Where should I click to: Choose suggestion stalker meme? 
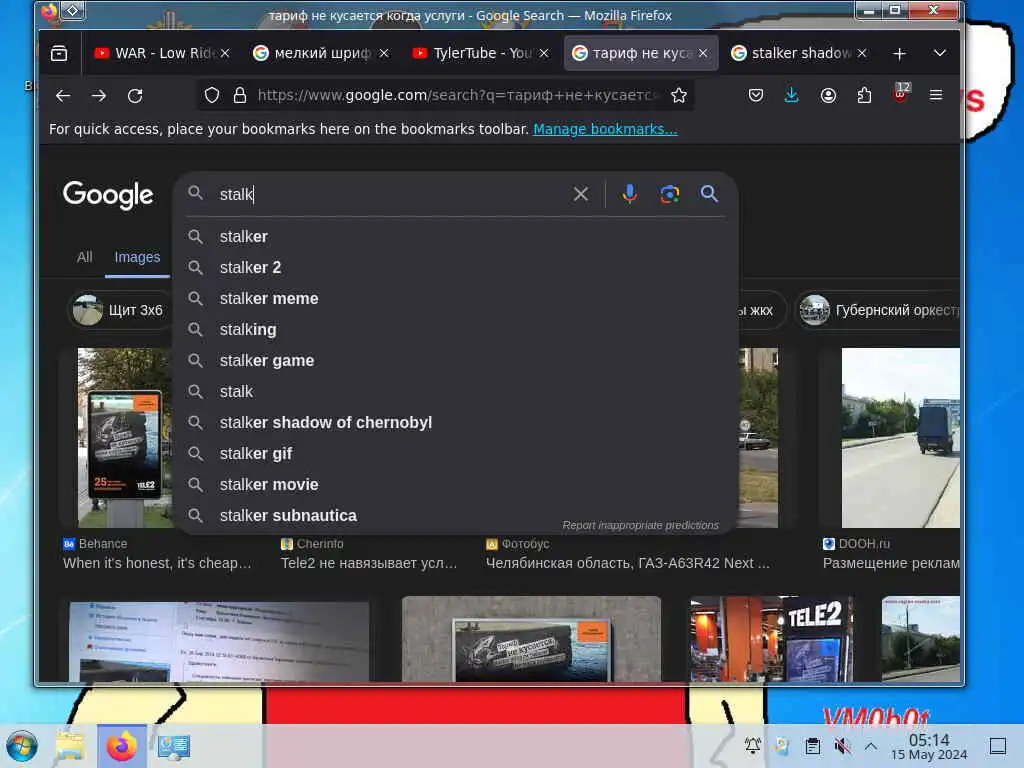tap(455, 298)
